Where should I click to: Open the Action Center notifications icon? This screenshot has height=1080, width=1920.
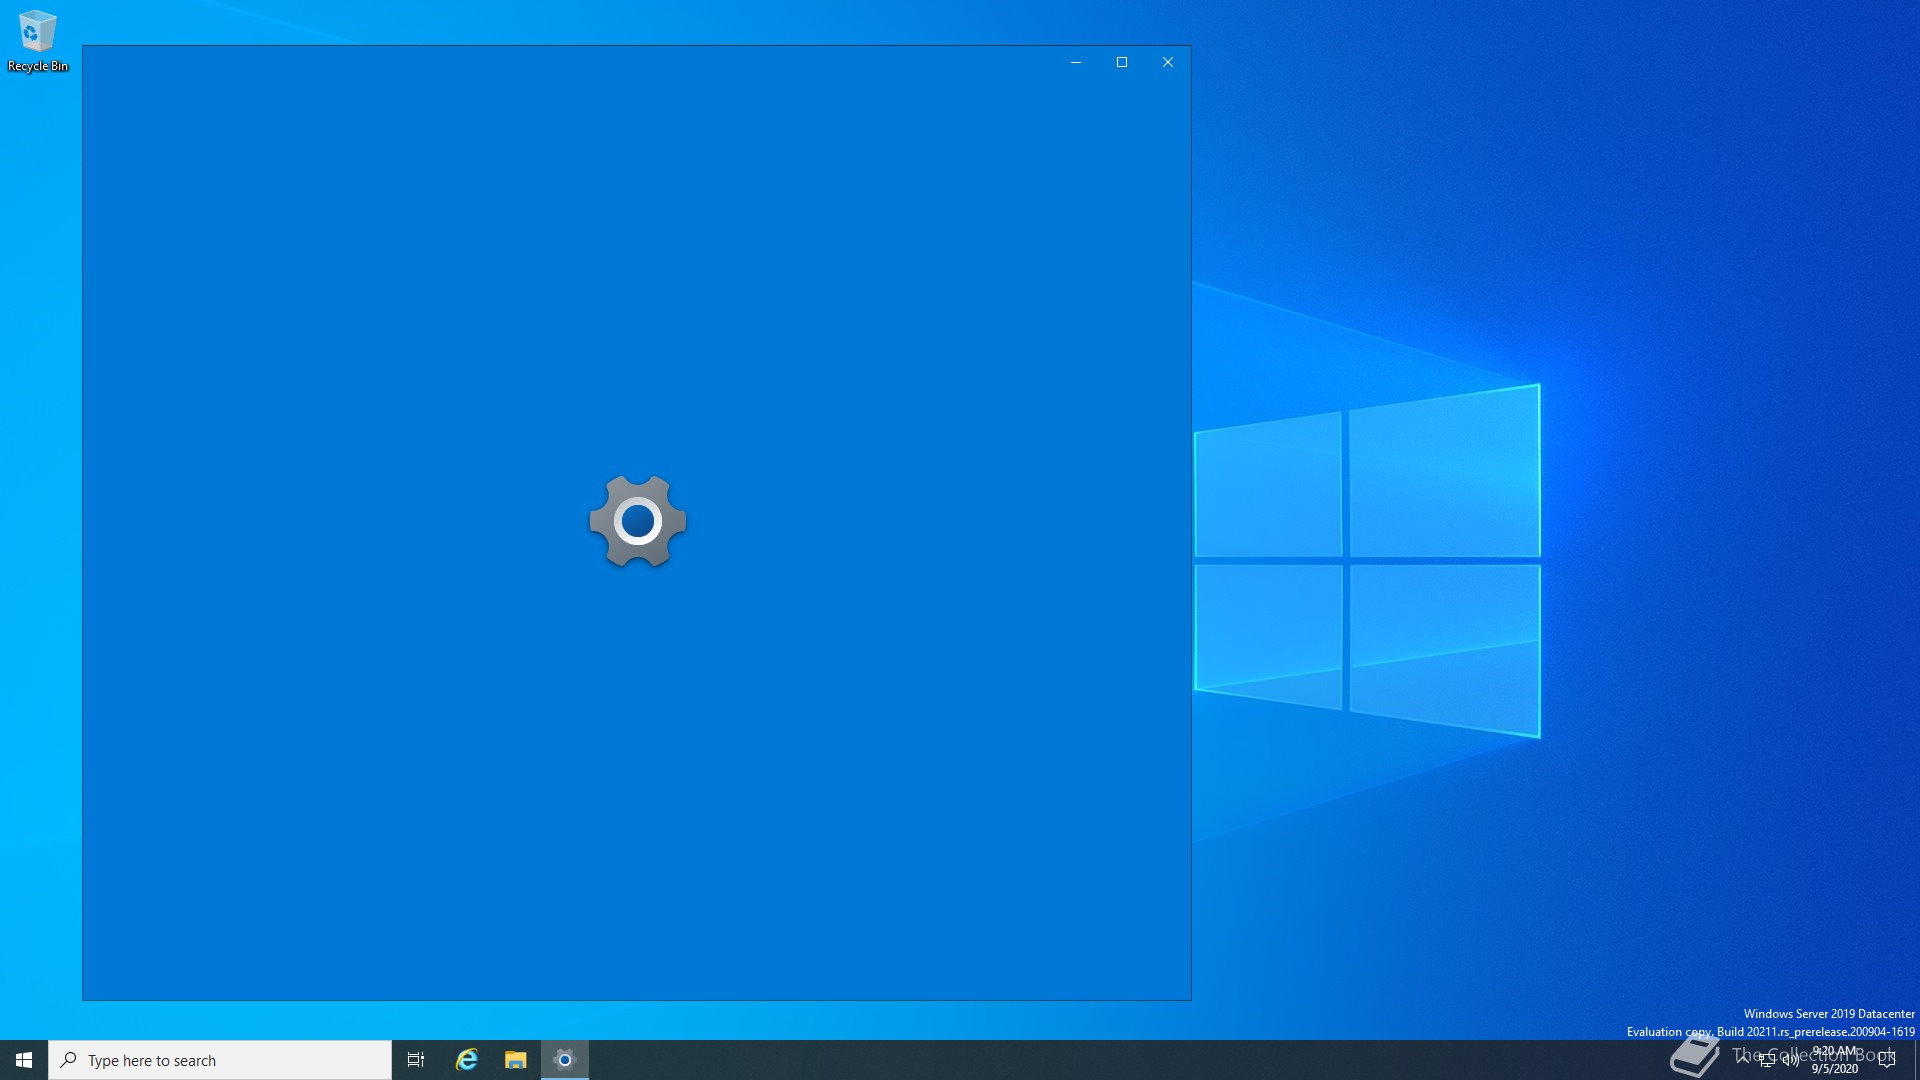pyautogui.click(x=1887, y=1060)
